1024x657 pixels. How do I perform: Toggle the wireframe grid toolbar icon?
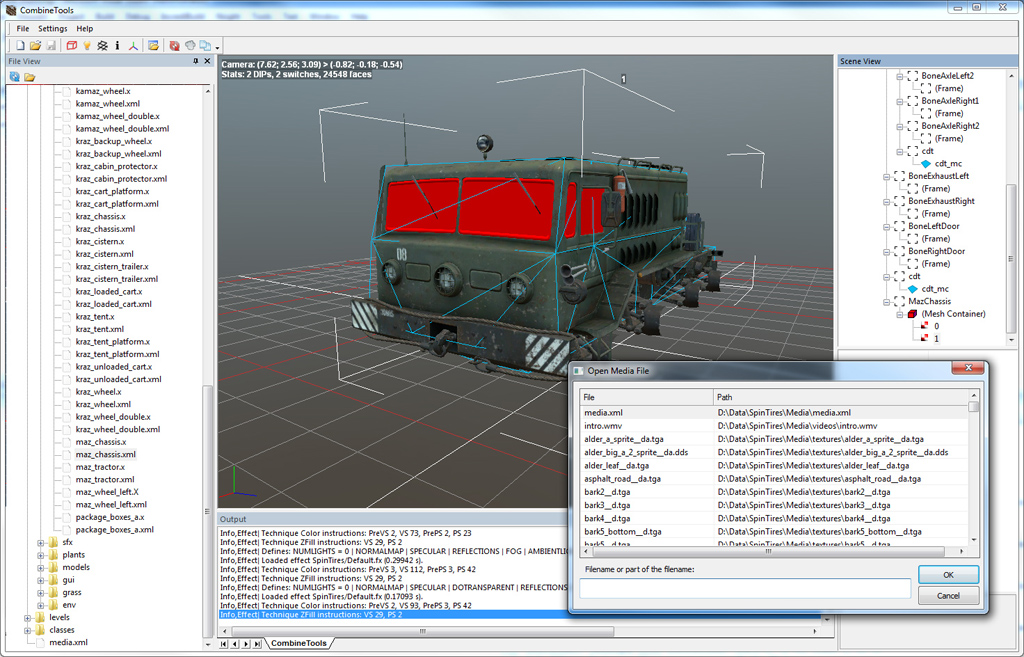pyautogui.click(x=102, y=46)
